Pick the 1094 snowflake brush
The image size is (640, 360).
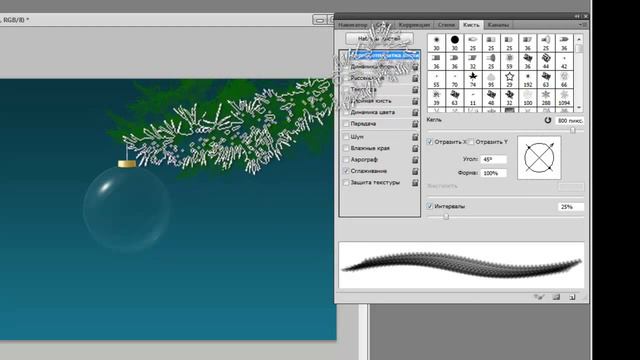click(564, 98)
